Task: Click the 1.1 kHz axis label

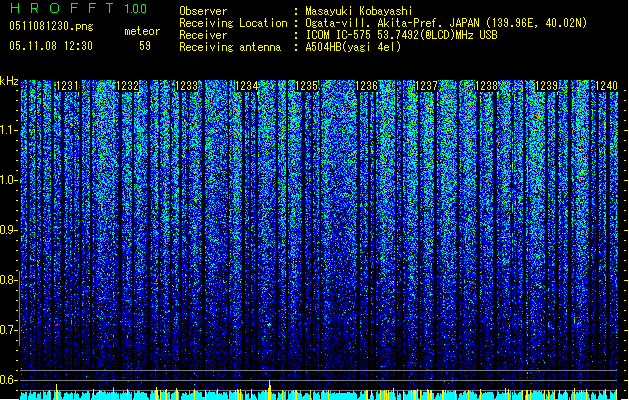Action: point(8,130)
